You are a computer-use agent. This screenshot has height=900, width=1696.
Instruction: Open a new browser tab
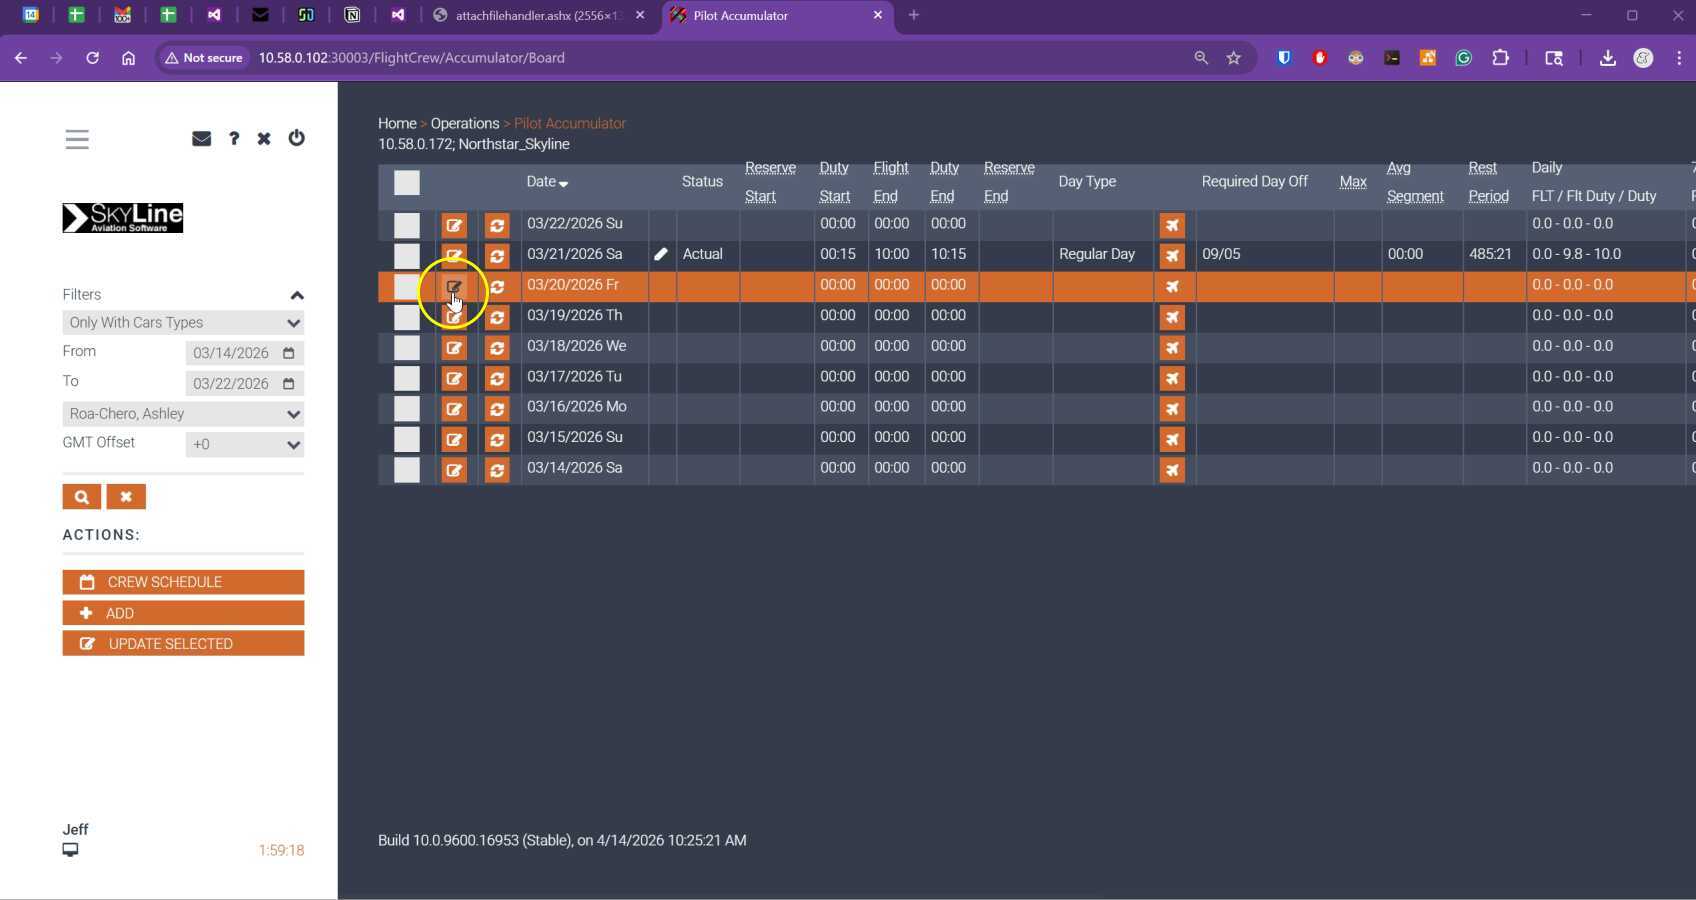click(914, 15)
